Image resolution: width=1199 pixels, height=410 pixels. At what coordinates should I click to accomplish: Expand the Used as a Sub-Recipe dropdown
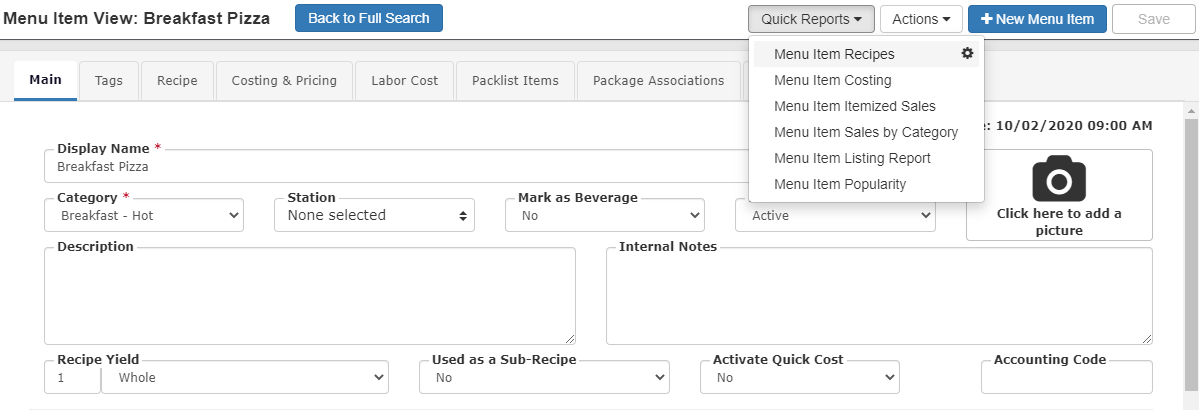[544, 378]
